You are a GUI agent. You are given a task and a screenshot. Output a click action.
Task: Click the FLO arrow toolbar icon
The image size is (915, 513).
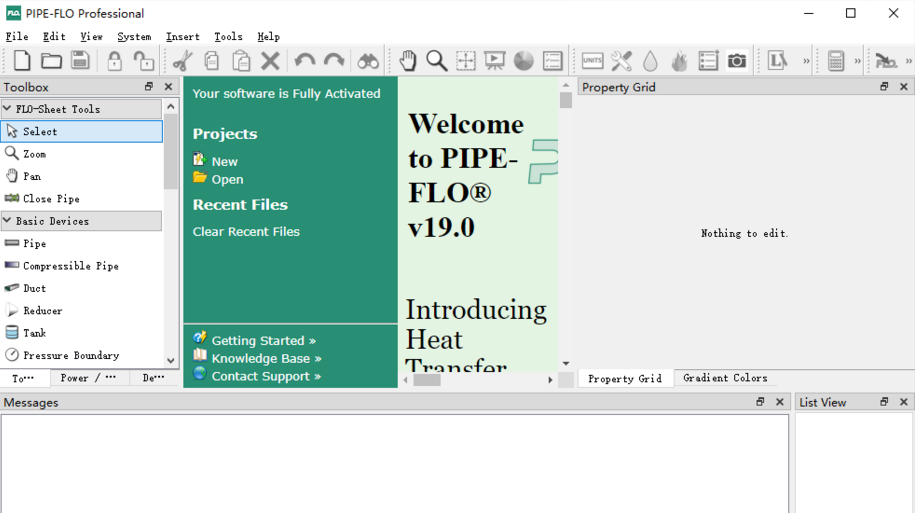point(886,60)
